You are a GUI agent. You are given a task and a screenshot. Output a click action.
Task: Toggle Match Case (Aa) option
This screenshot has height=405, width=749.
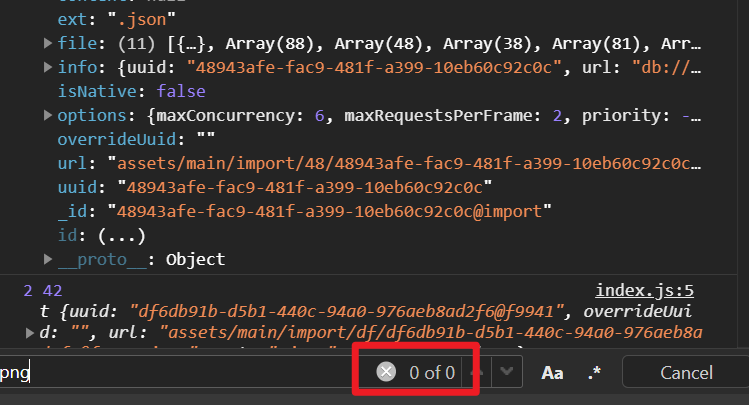click(x=552, y=373)
